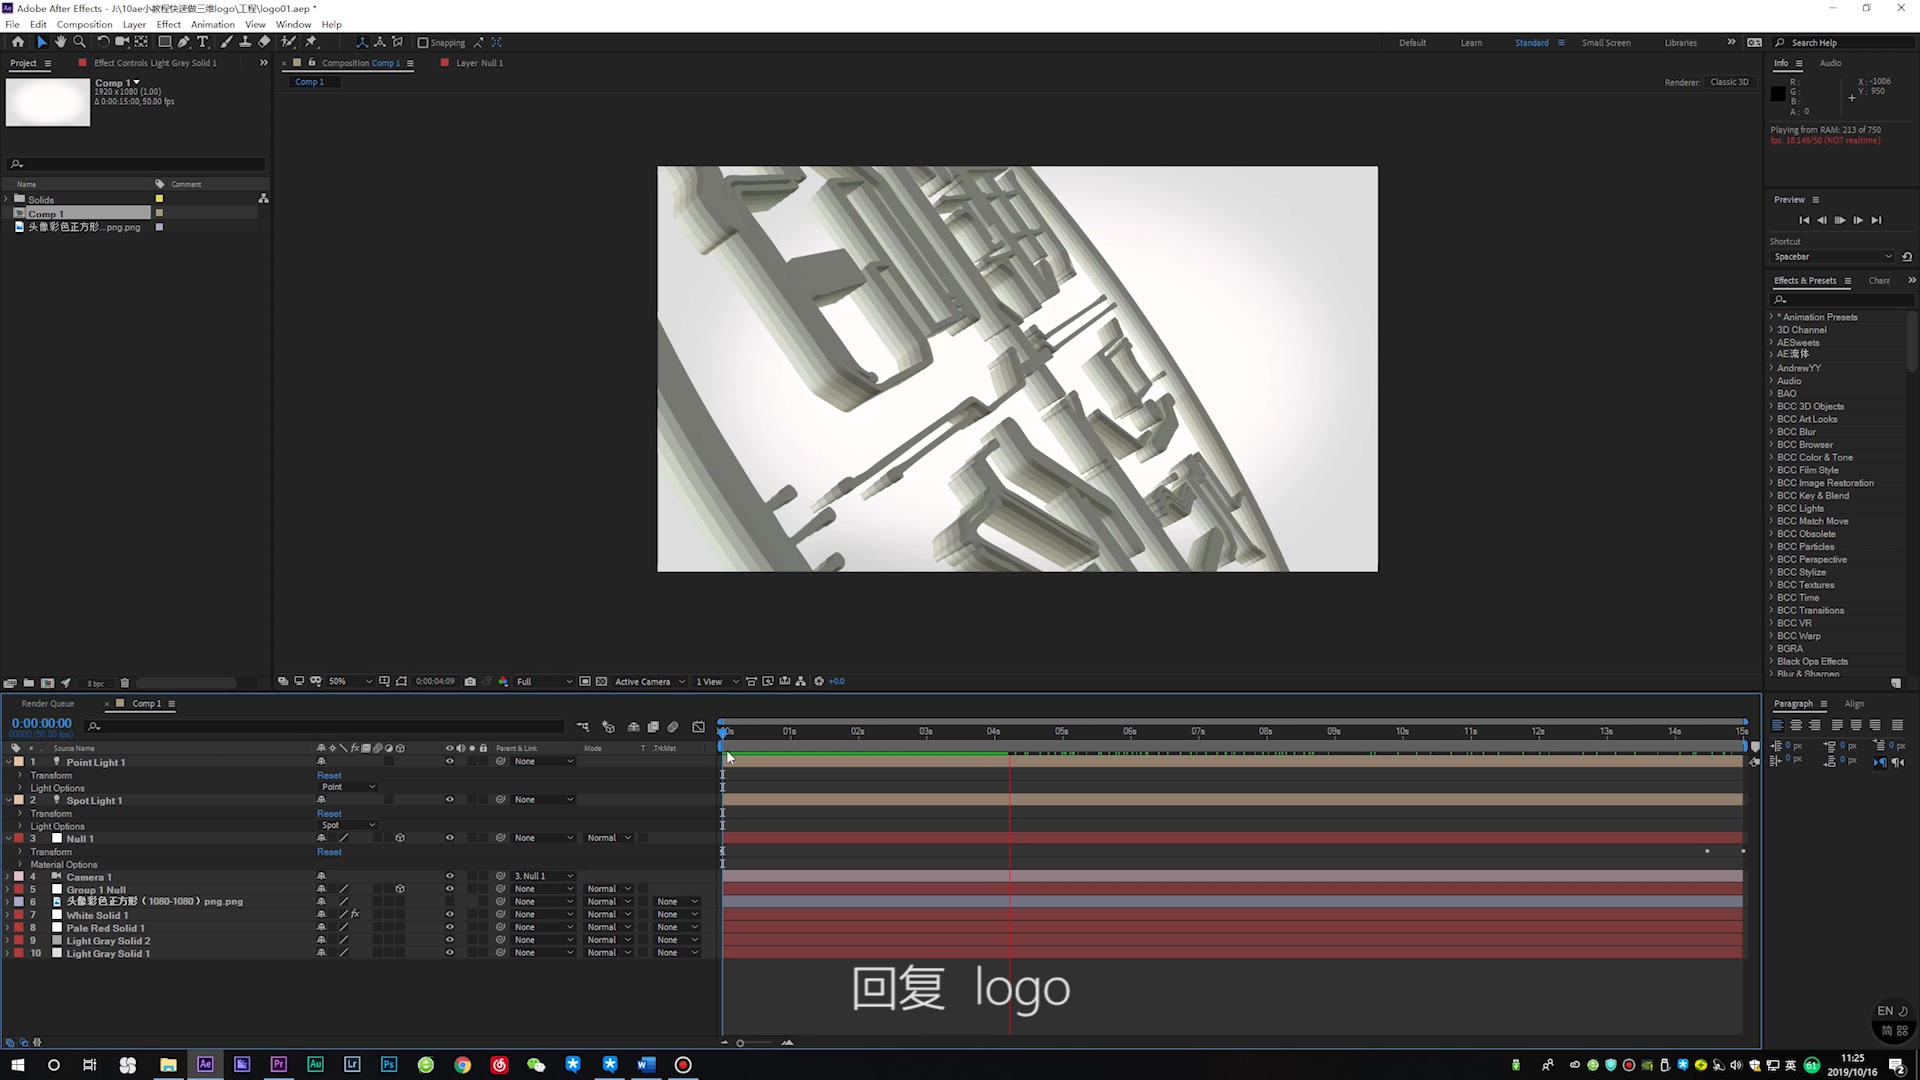This screenshot has height=1080, width=1920.
Task: Click the solid color swatch of Comp 1
Action: pos(159,213)
